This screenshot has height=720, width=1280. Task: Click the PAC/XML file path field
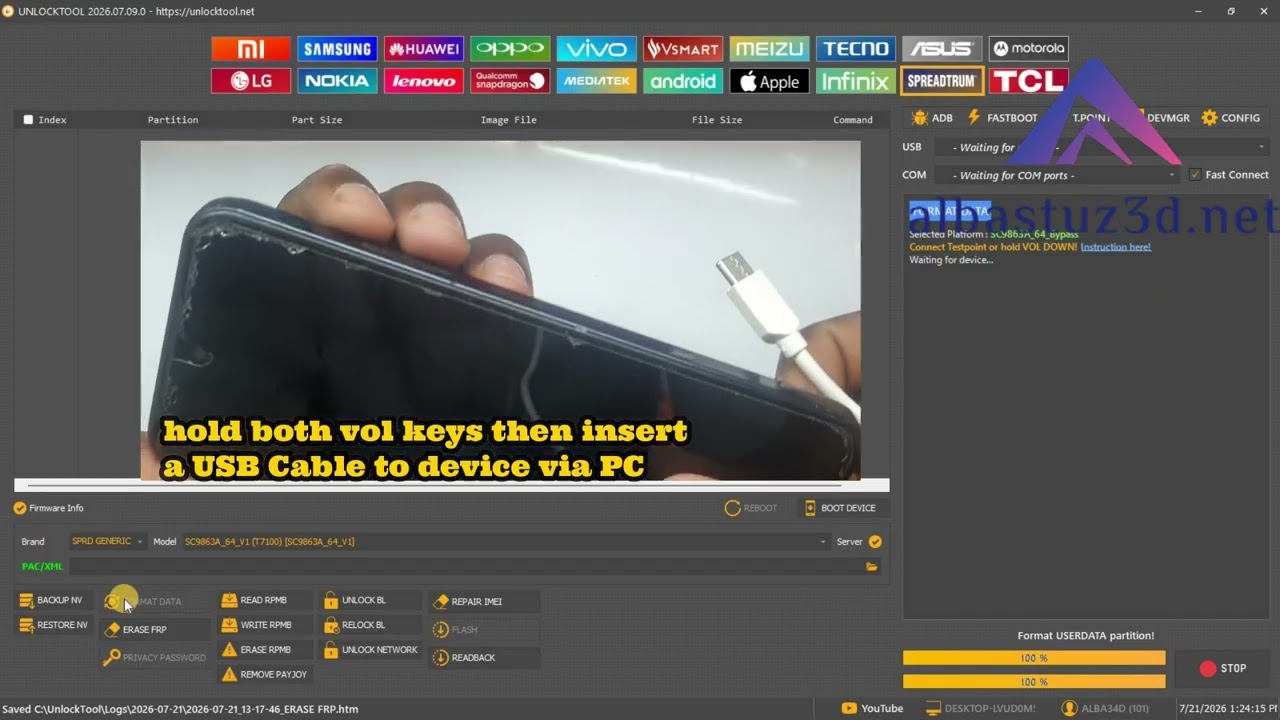coord(464,567)
